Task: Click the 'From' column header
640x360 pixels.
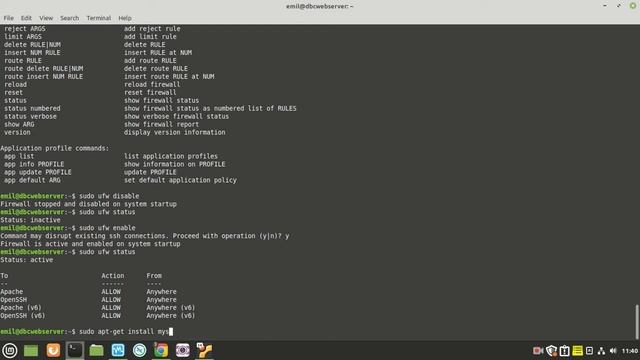Action: coord(154,276)
